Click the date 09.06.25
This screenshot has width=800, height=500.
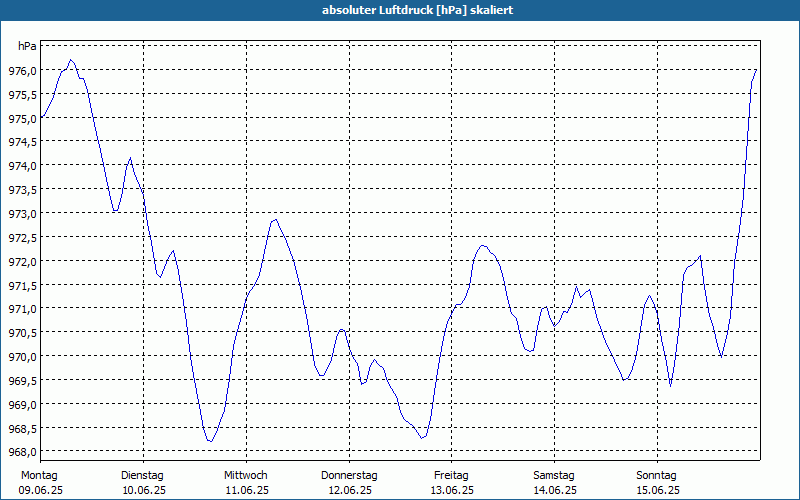(41, 490)
